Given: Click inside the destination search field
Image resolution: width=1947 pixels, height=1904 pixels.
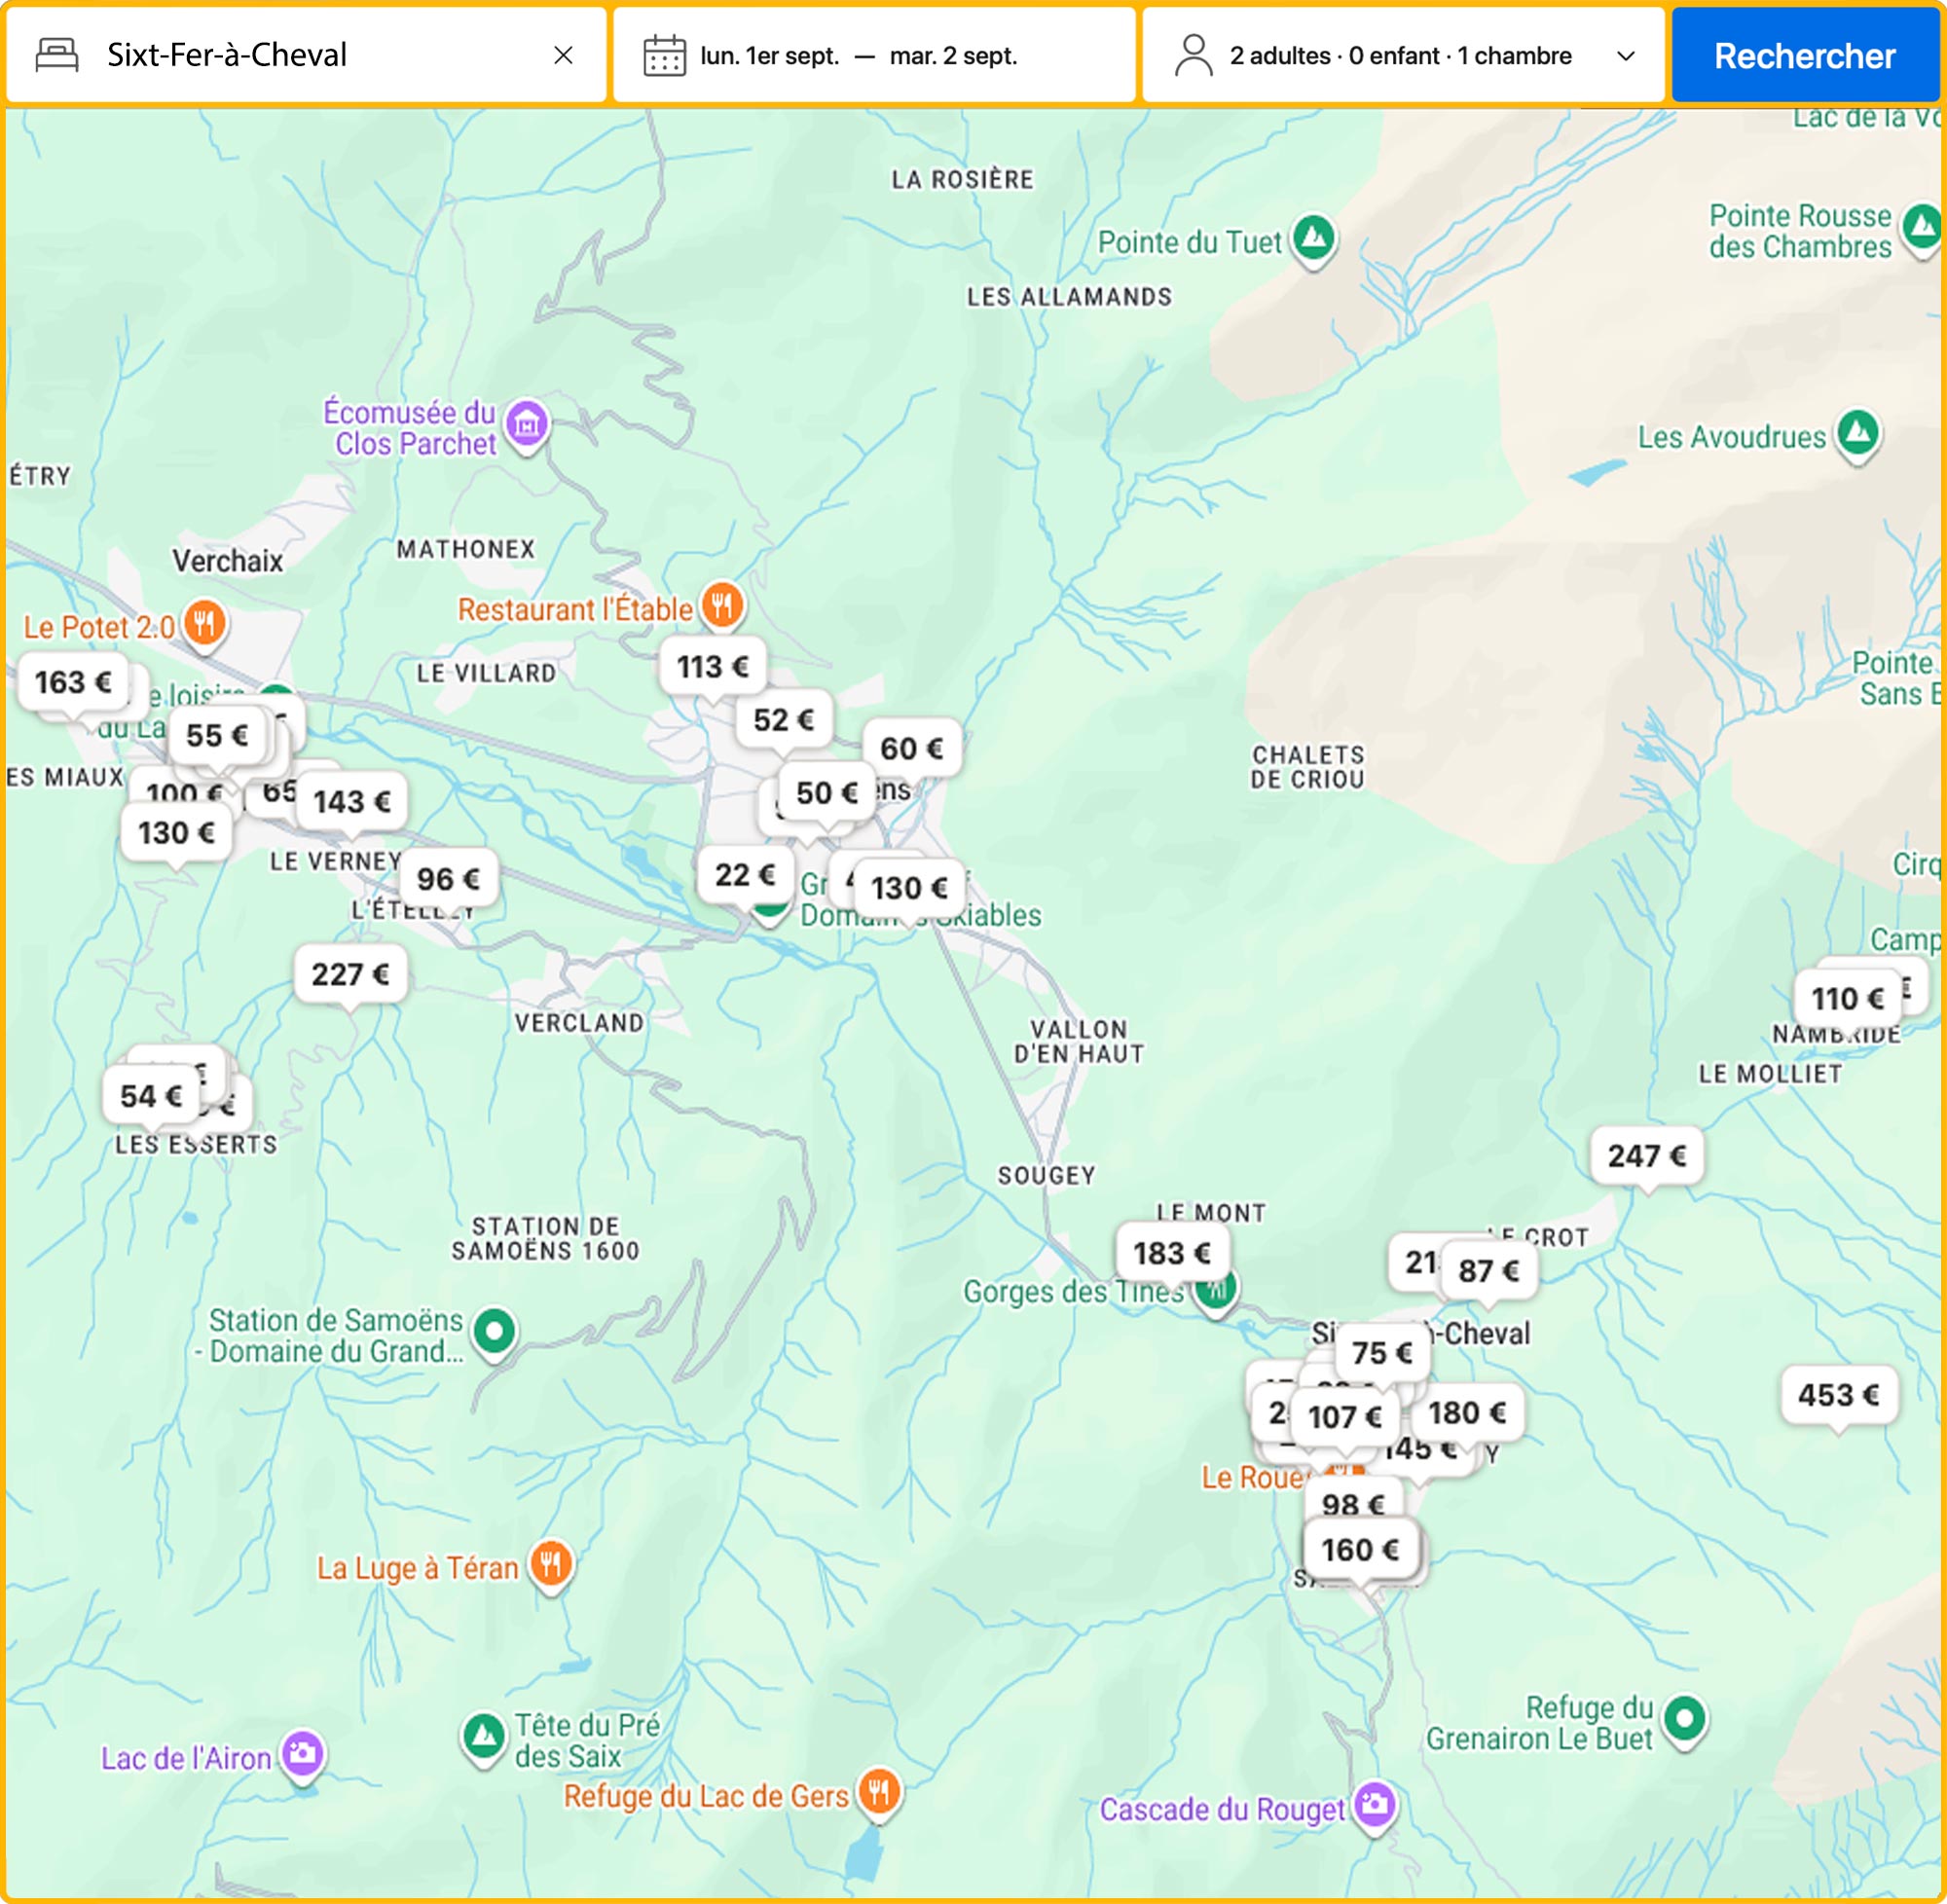Looking at the screenshot, I should click(300, 55).
